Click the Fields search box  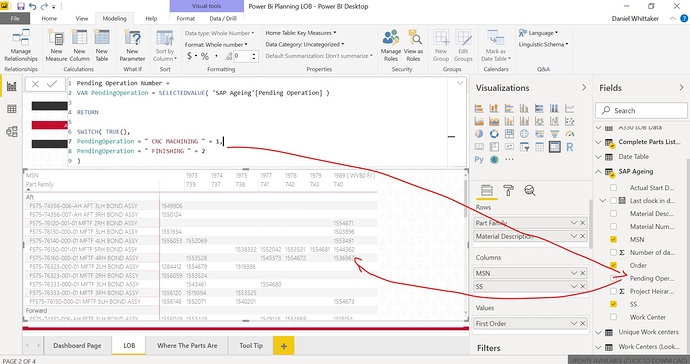pyautogui.click(x=641, y=110)
